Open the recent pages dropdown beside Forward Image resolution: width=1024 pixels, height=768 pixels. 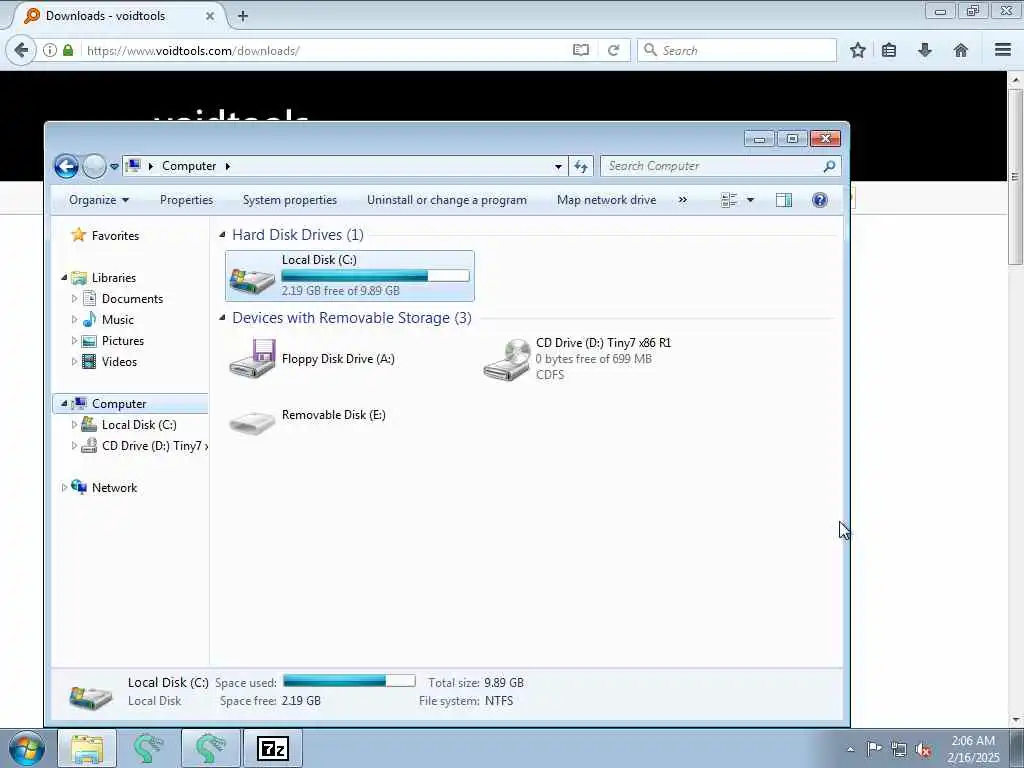tap(114, 167)
